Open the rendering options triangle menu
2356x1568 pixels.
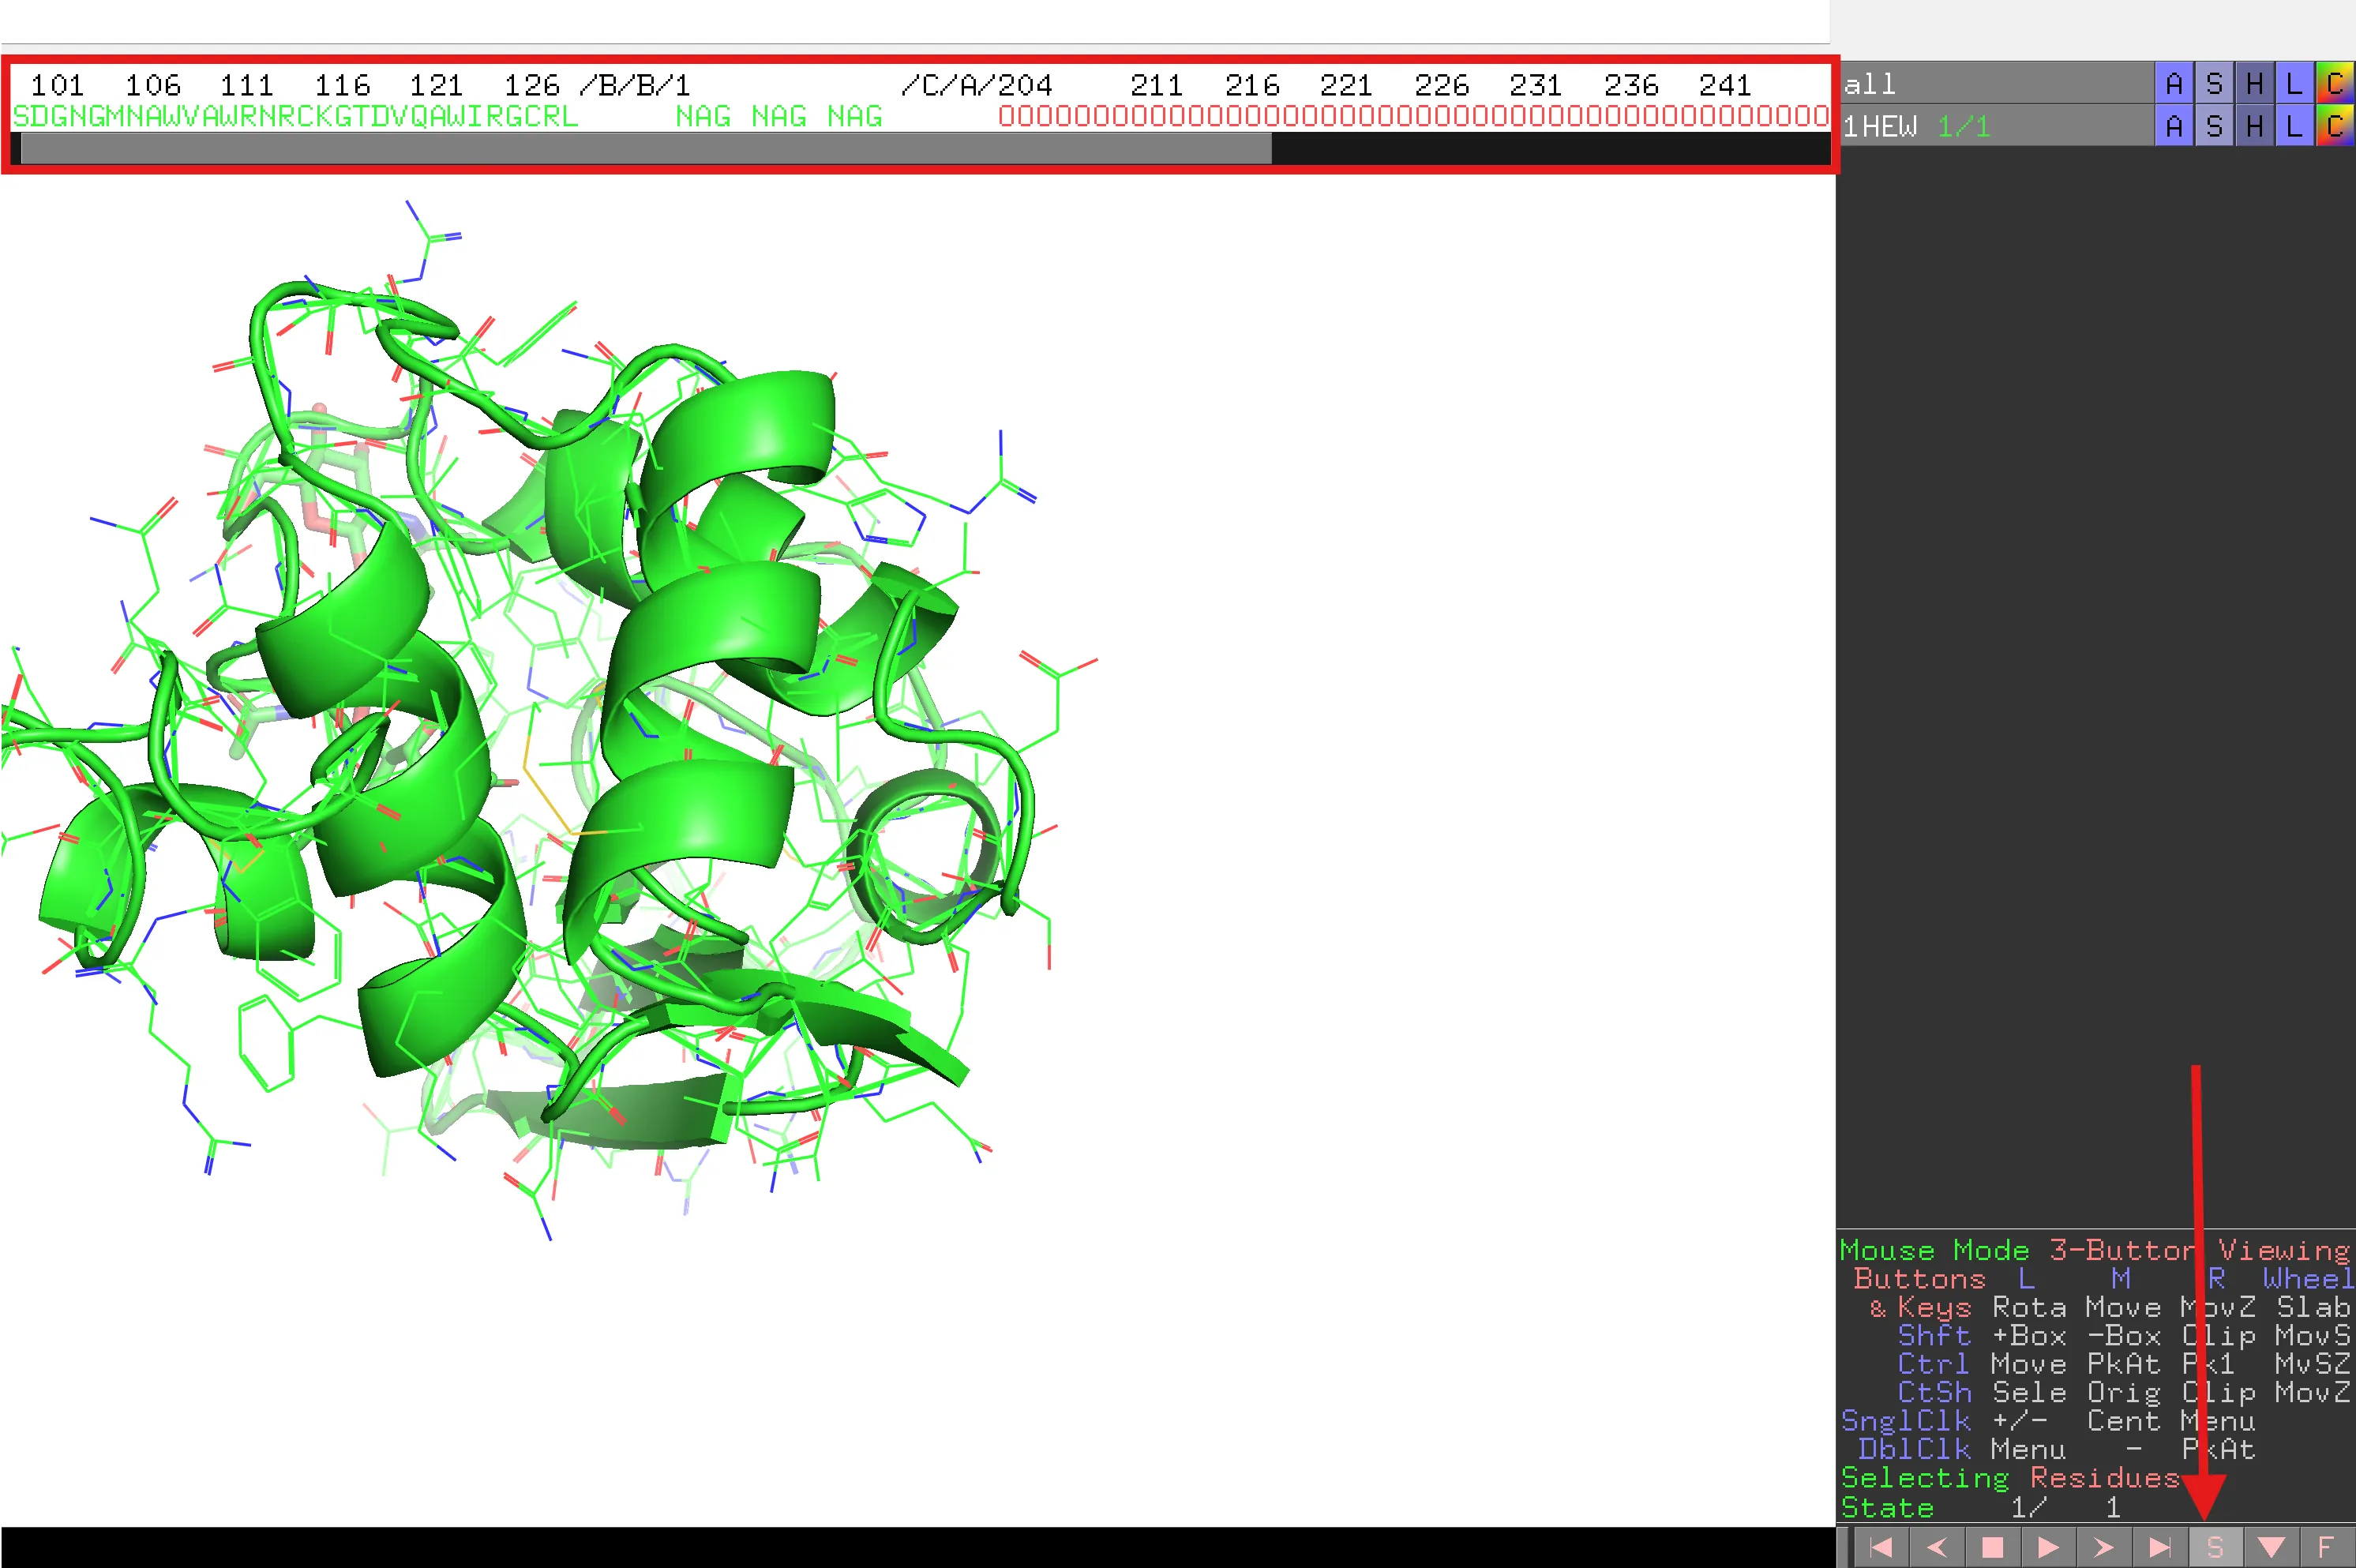(x=2271, y=1547)
